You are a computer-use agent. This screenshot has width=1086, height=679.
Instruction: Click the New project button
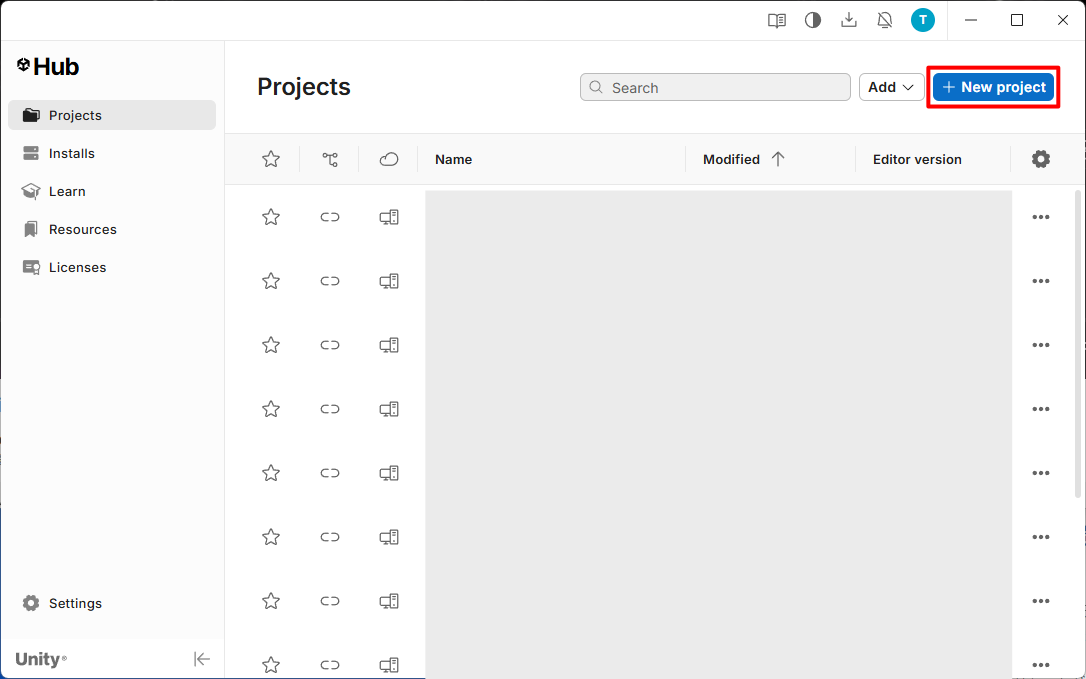(x=994, y=87)
